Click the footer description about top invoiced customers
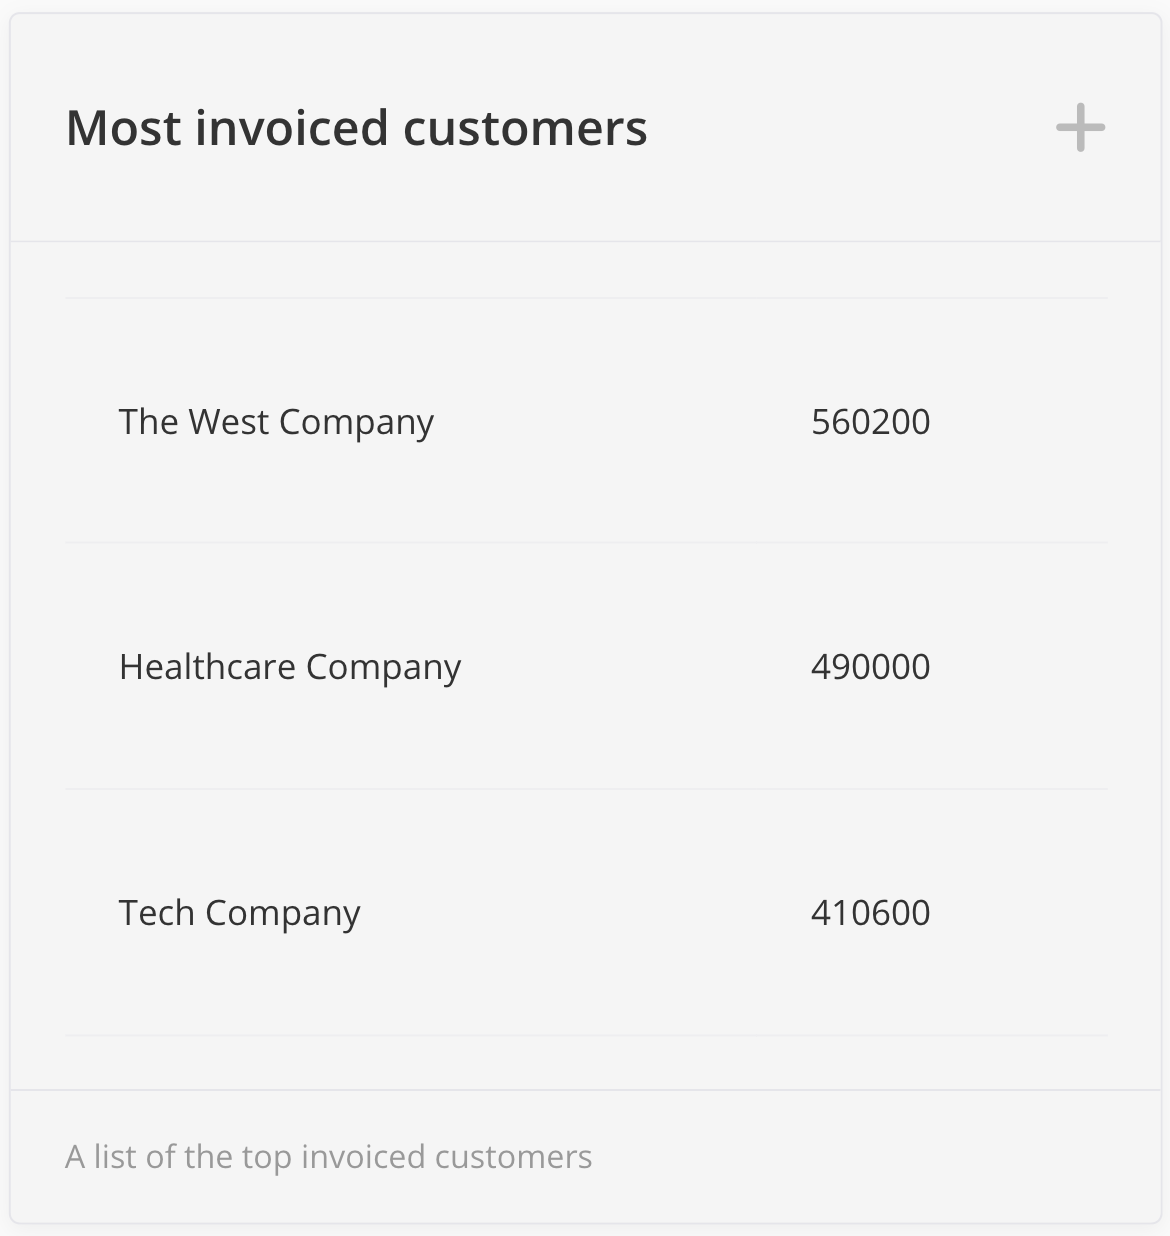The image size is (1170, 1236). click(x=328, y=1157)
